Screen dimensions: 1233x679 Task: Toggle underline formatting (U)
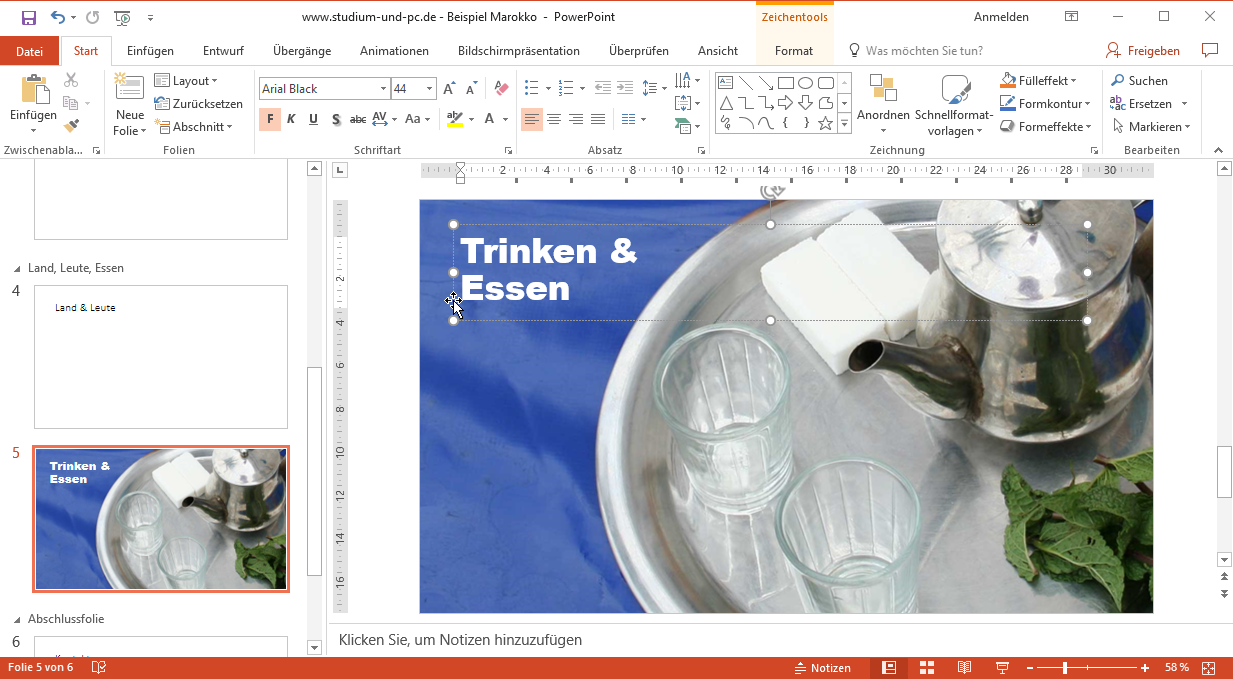click(313, 120)
